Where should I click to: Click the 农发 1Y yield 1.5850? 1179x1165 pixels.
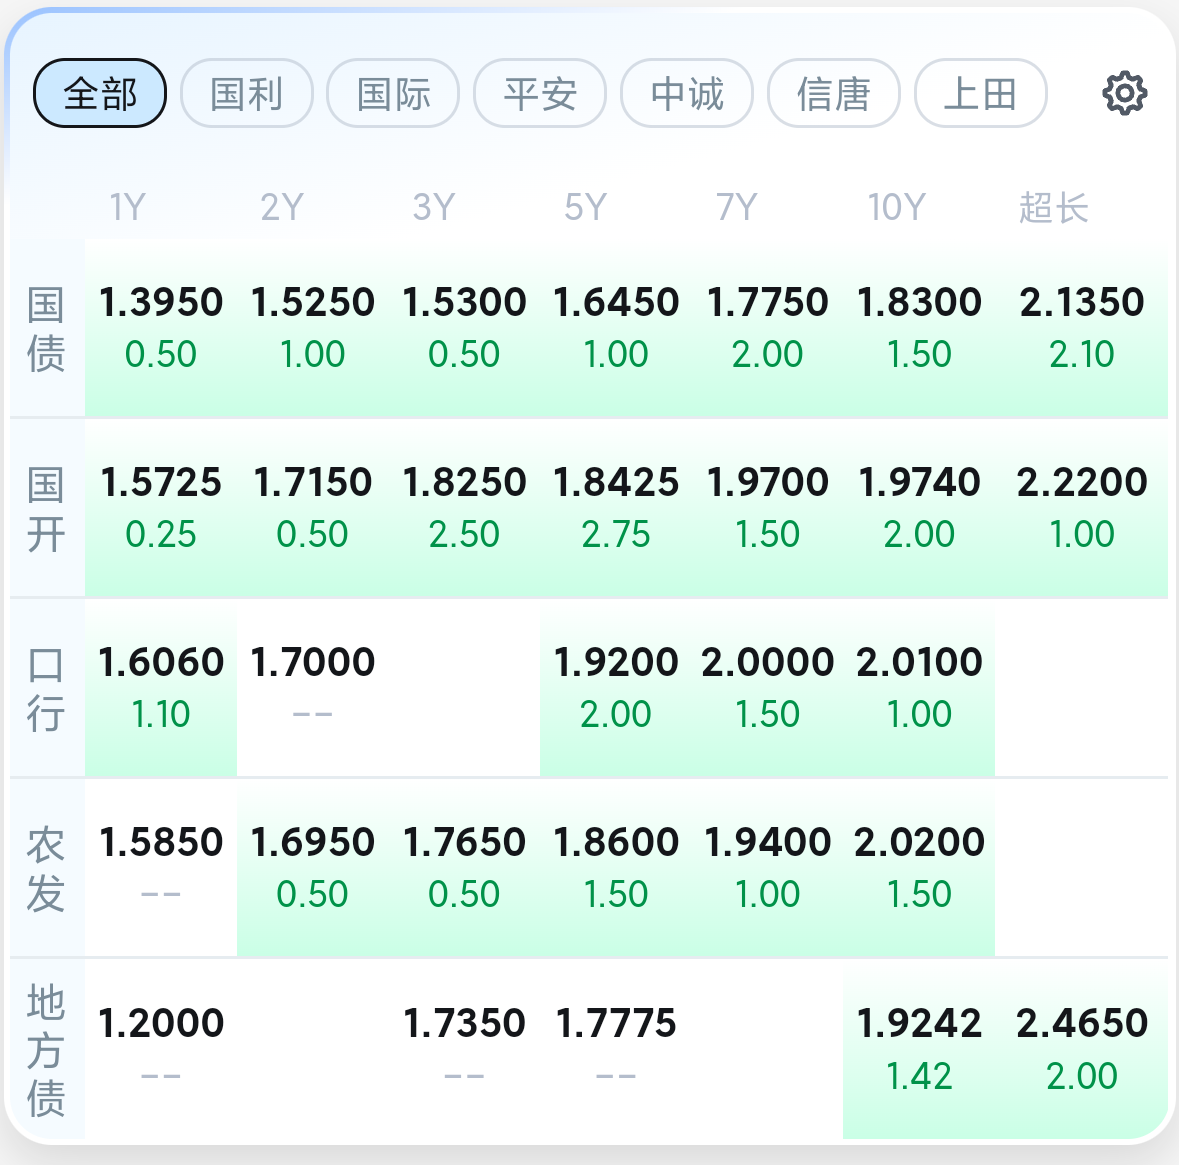click(161, 843)
